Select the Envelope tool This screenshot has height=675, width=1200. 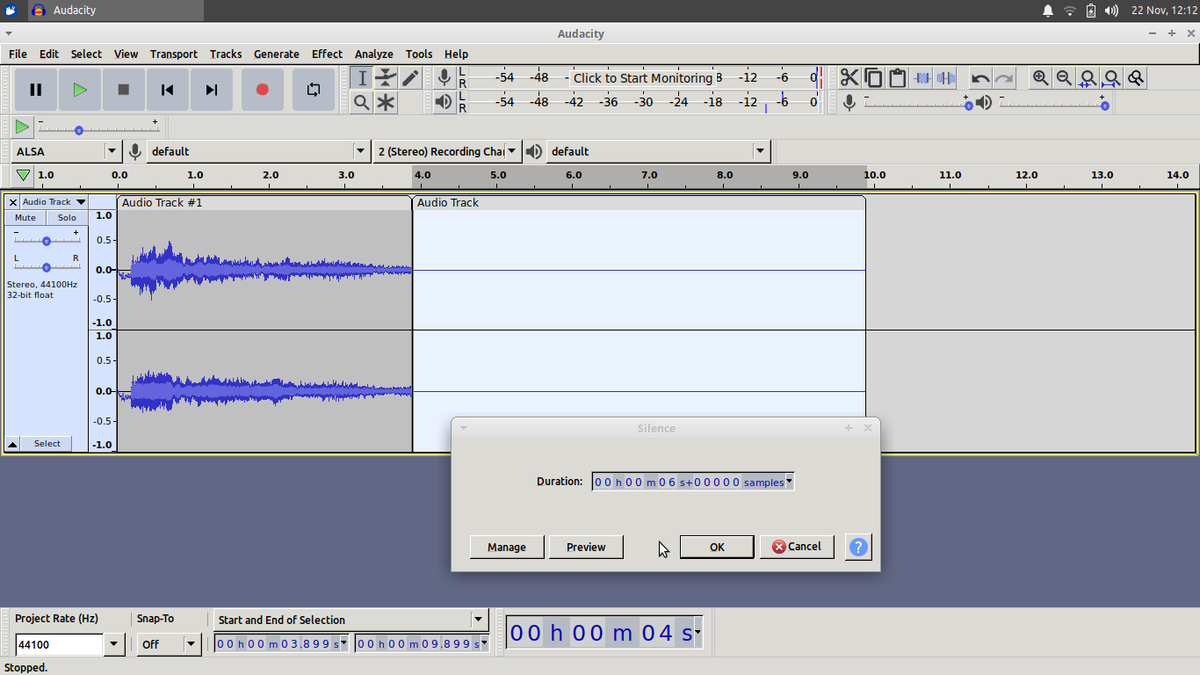coord(385,77)
